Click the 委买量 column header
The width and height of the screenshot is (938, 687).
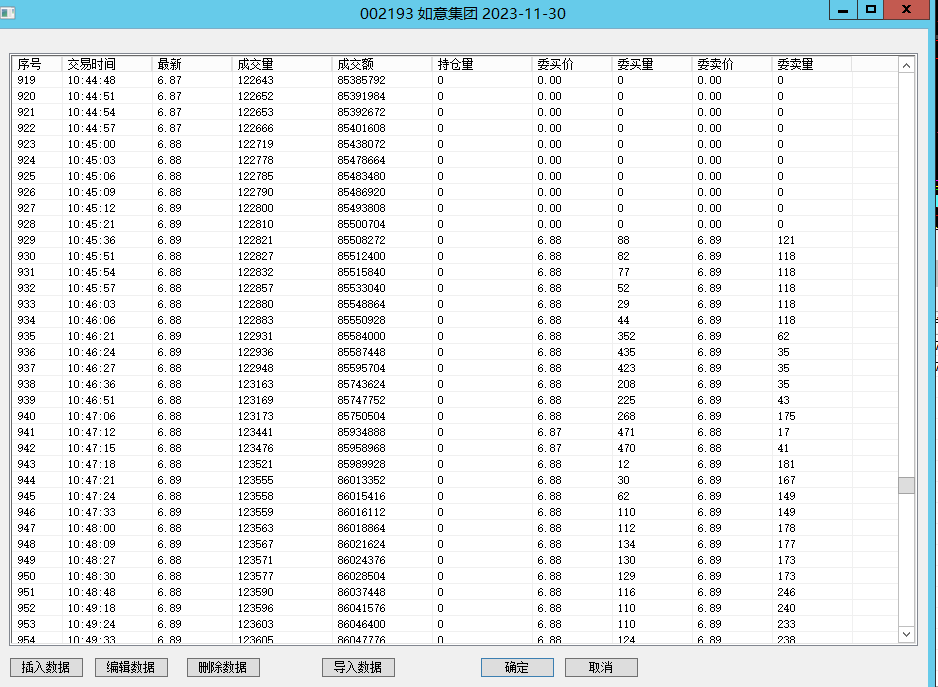tap(652, 64)
